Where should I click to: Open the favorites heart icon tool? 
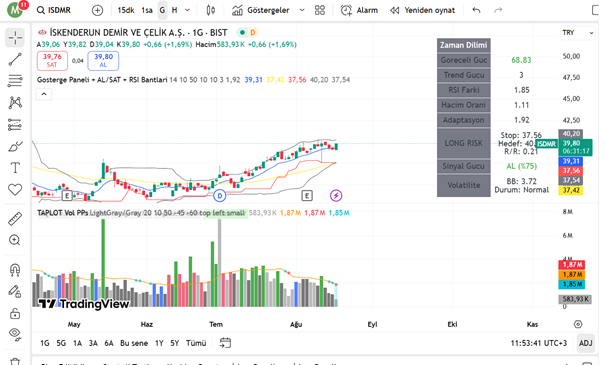[15, 189]
